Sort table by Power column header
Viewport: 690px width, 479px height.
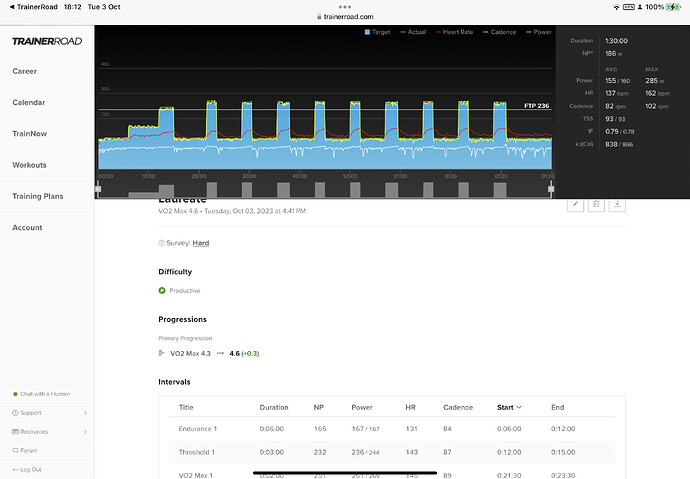(362, 407)
